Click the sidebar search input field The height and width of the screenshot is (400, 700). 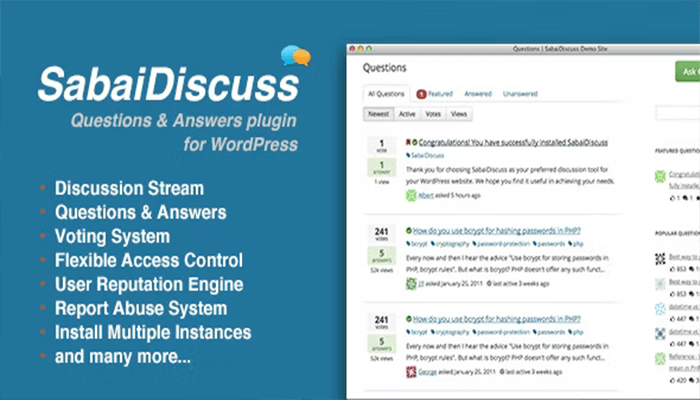[x=678, y=113]
